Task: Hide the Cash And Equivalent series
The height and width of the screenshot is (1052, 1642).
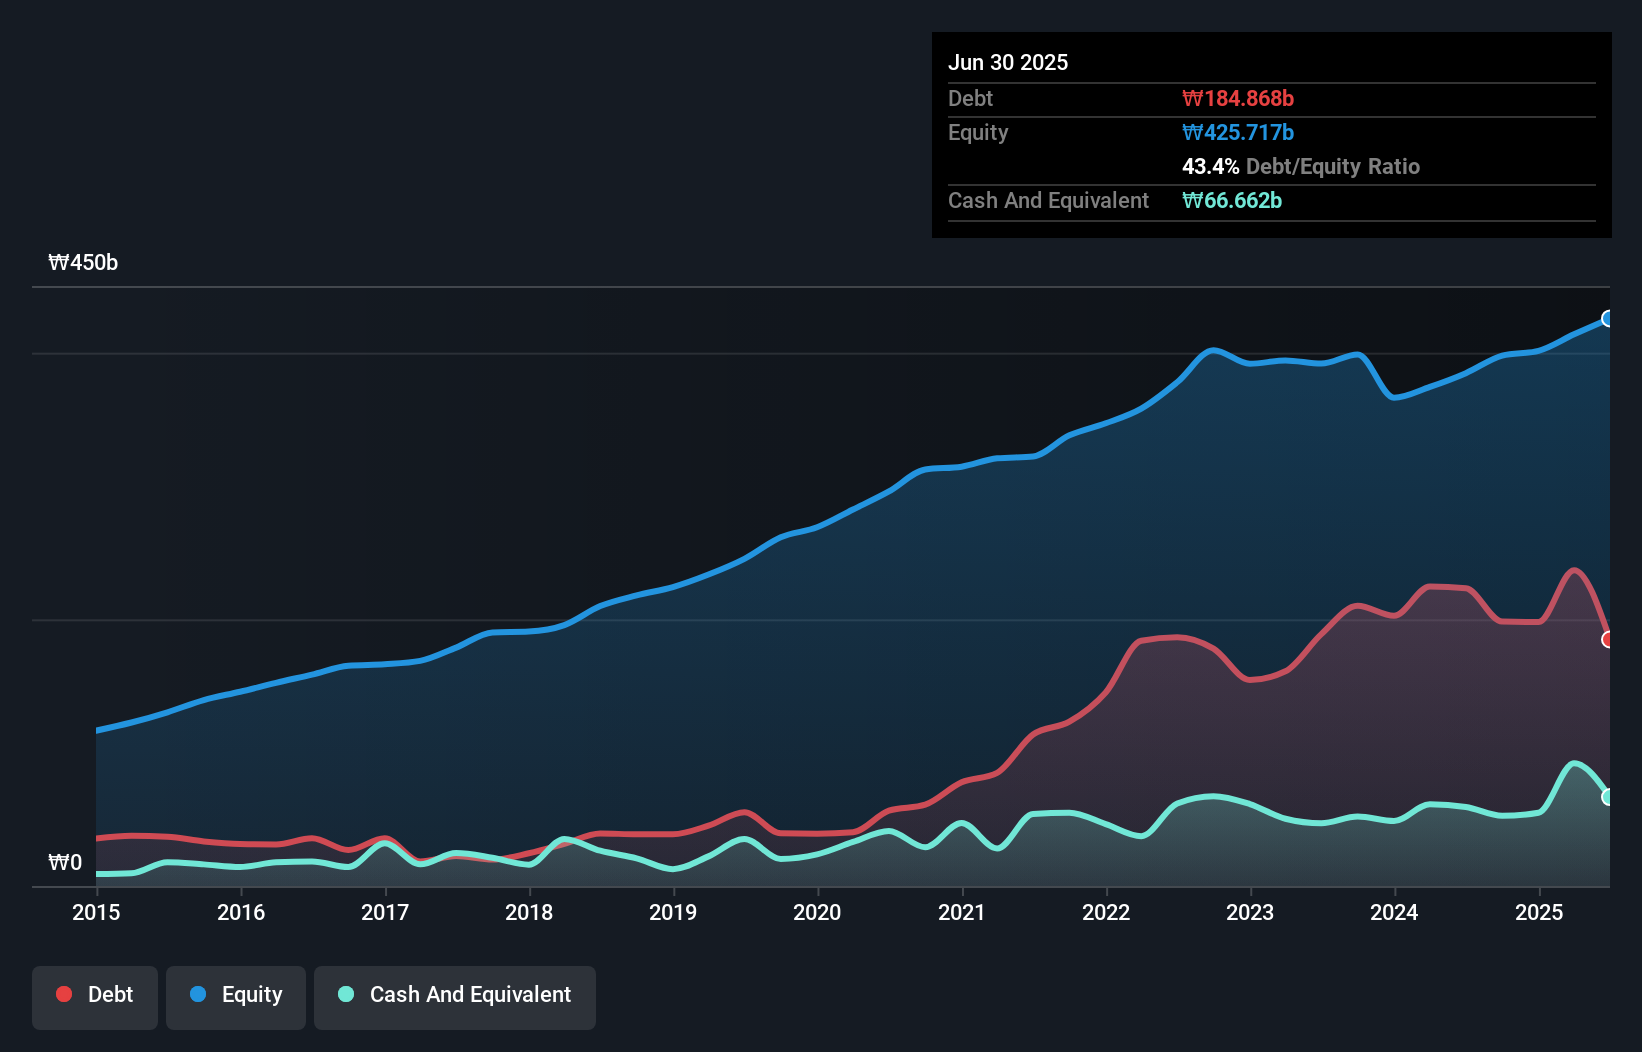Action: pos(455,997)
